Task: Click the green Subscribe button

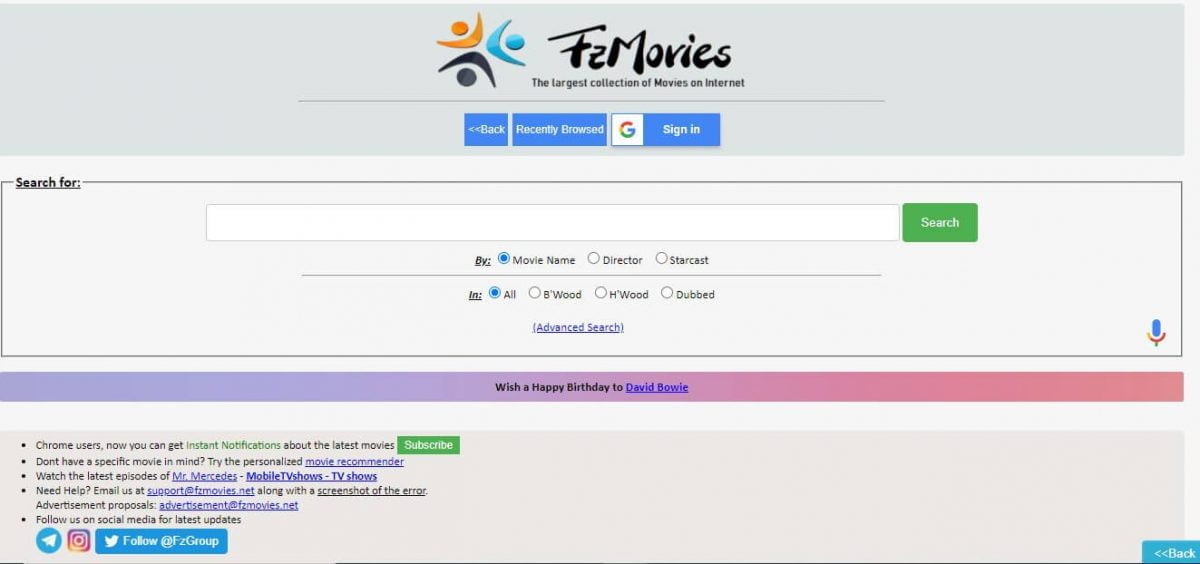Action: 428,445
